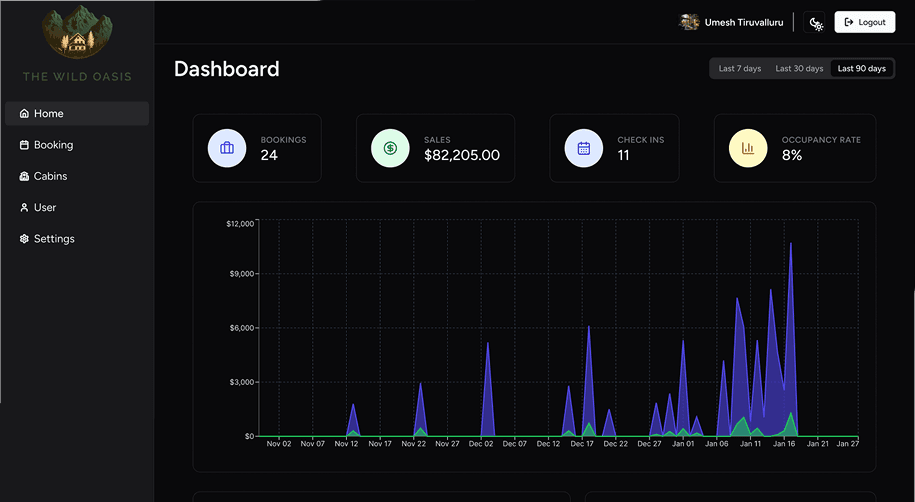Click the Cabins icon in sidebar
The height and width of the screenshot is (502, 915).
(24, 176)
